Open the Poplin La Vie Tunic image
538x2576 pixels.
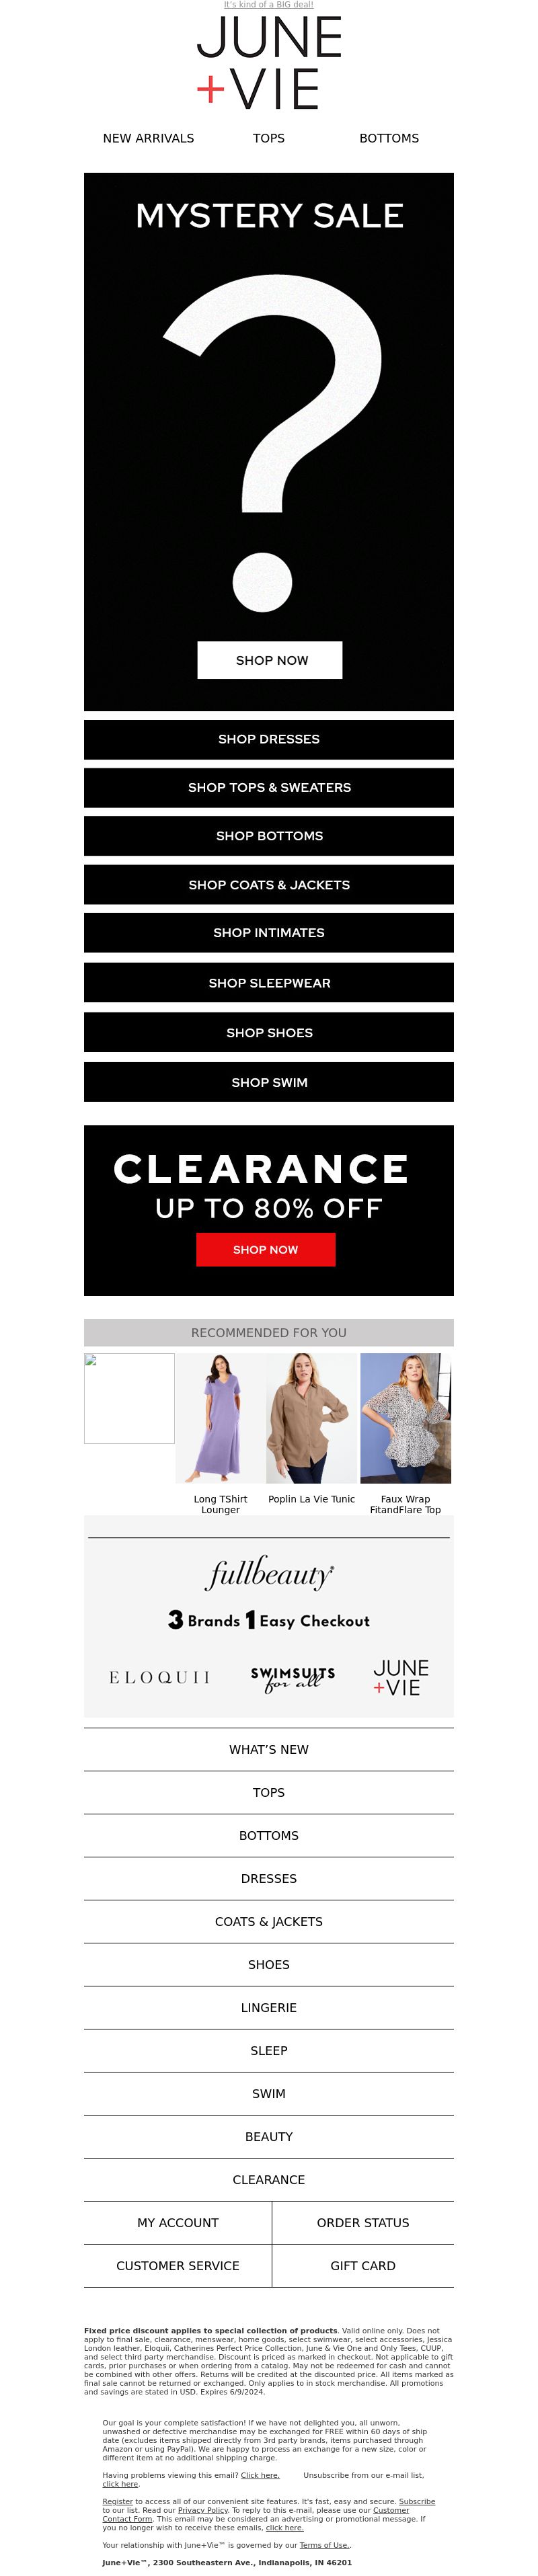coord(311,1417)
